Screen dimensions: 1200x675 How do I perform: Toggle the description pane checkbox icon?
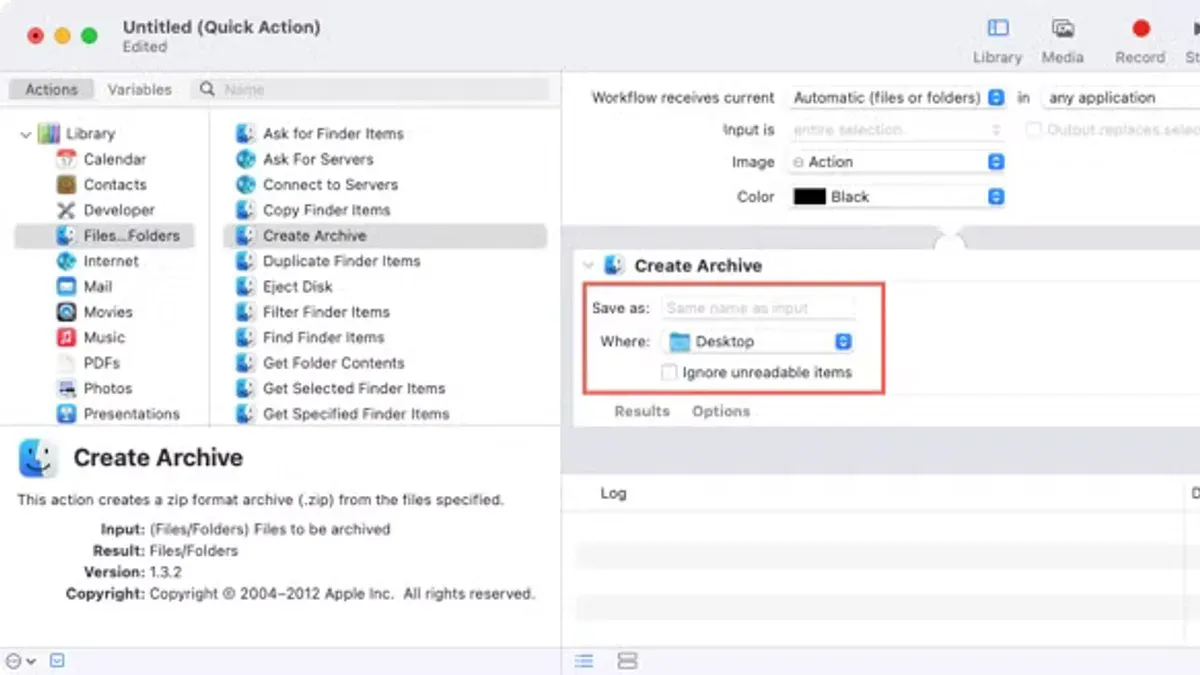pyautogui.click(x=57, y=661)
